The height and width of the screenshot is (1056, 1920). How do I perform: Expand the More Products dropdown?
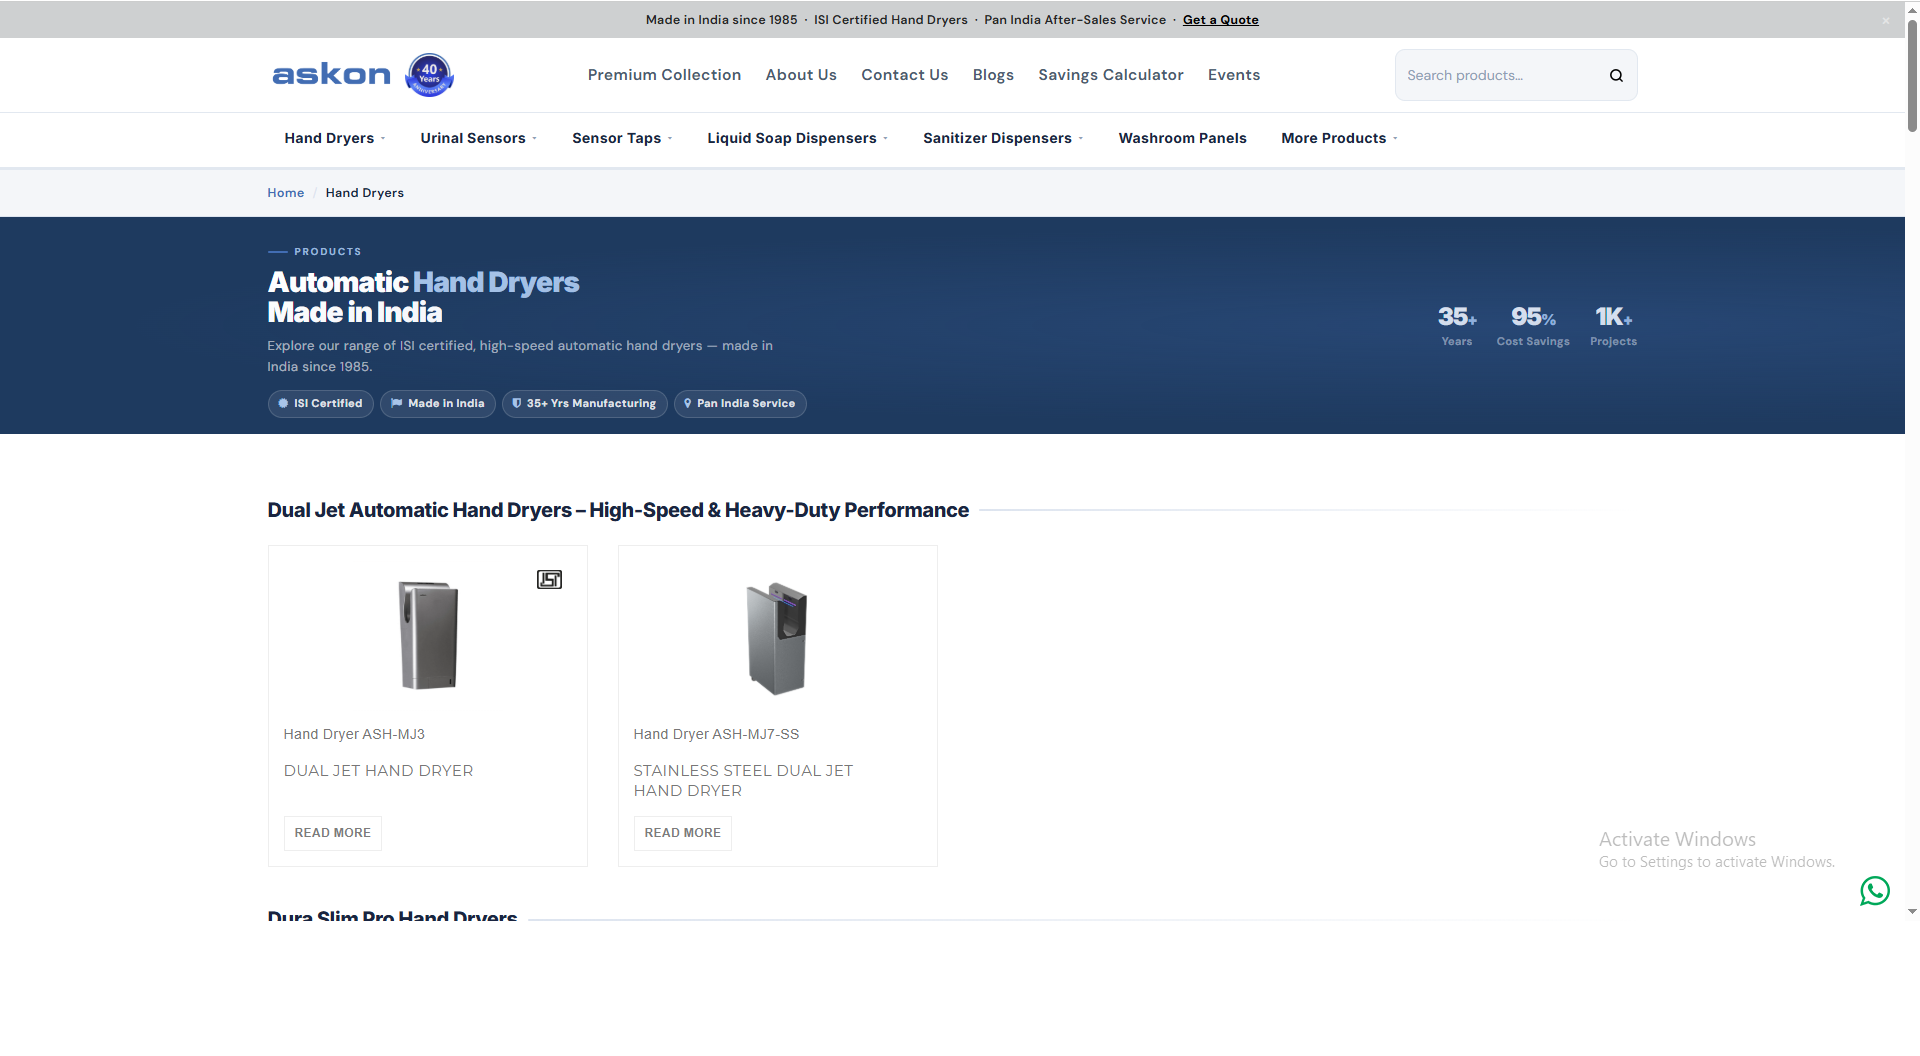[x=1339, y=138]
